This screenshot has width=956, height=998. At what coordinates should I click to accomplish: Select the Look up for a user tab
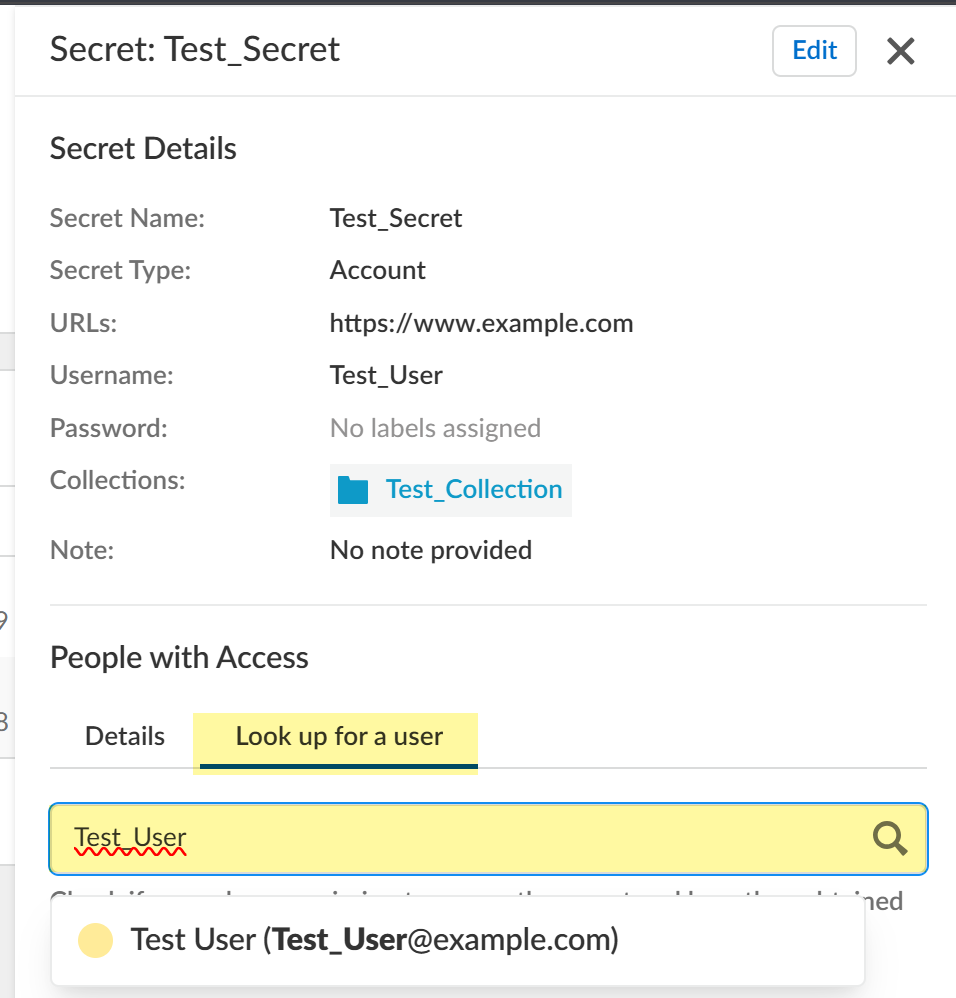(339, 737)
